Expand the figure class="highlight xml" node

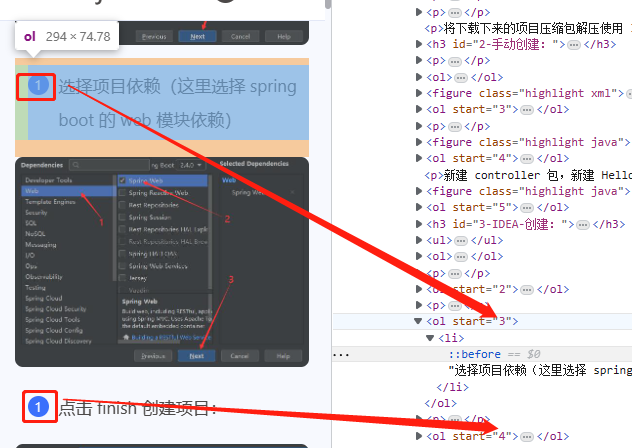pos(419,93)
